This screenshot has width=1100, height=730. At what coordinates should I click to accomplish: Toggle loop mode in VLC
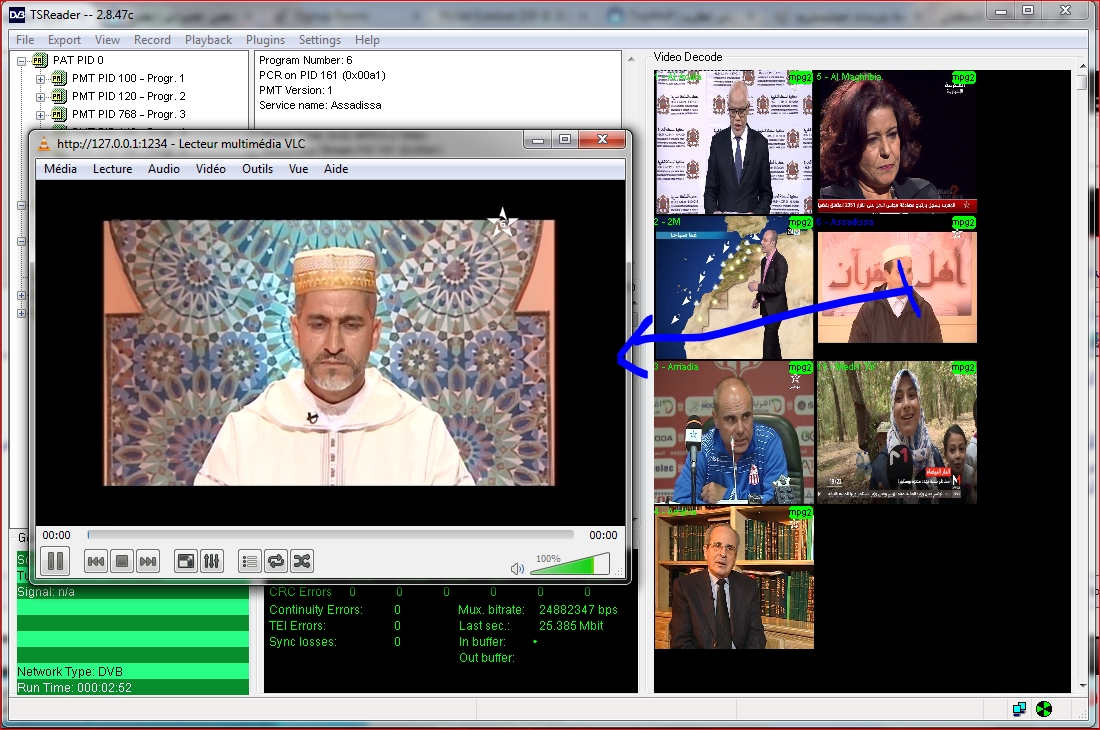click(276, 561)
